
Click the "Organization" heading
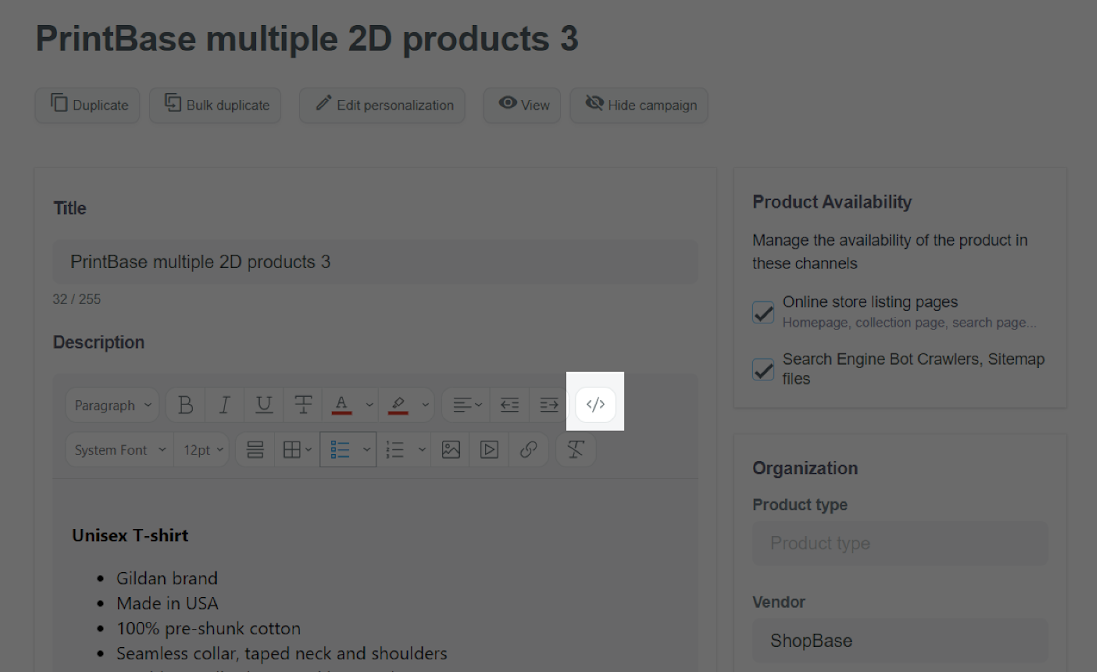(805, 469)
